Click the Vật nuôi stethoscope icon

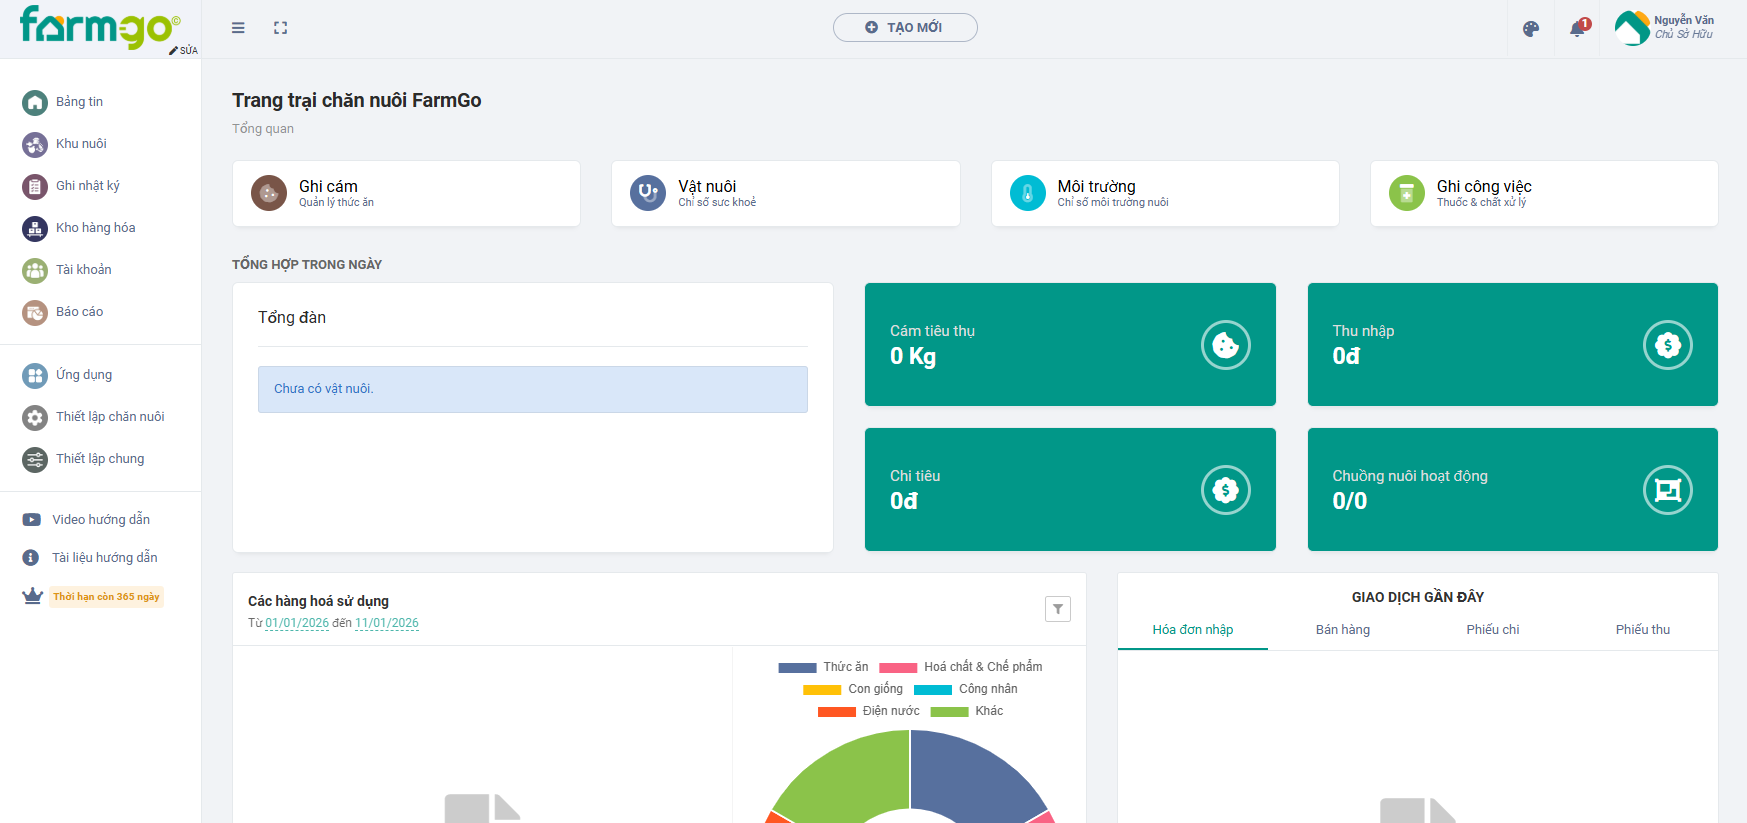click(648, 193)
